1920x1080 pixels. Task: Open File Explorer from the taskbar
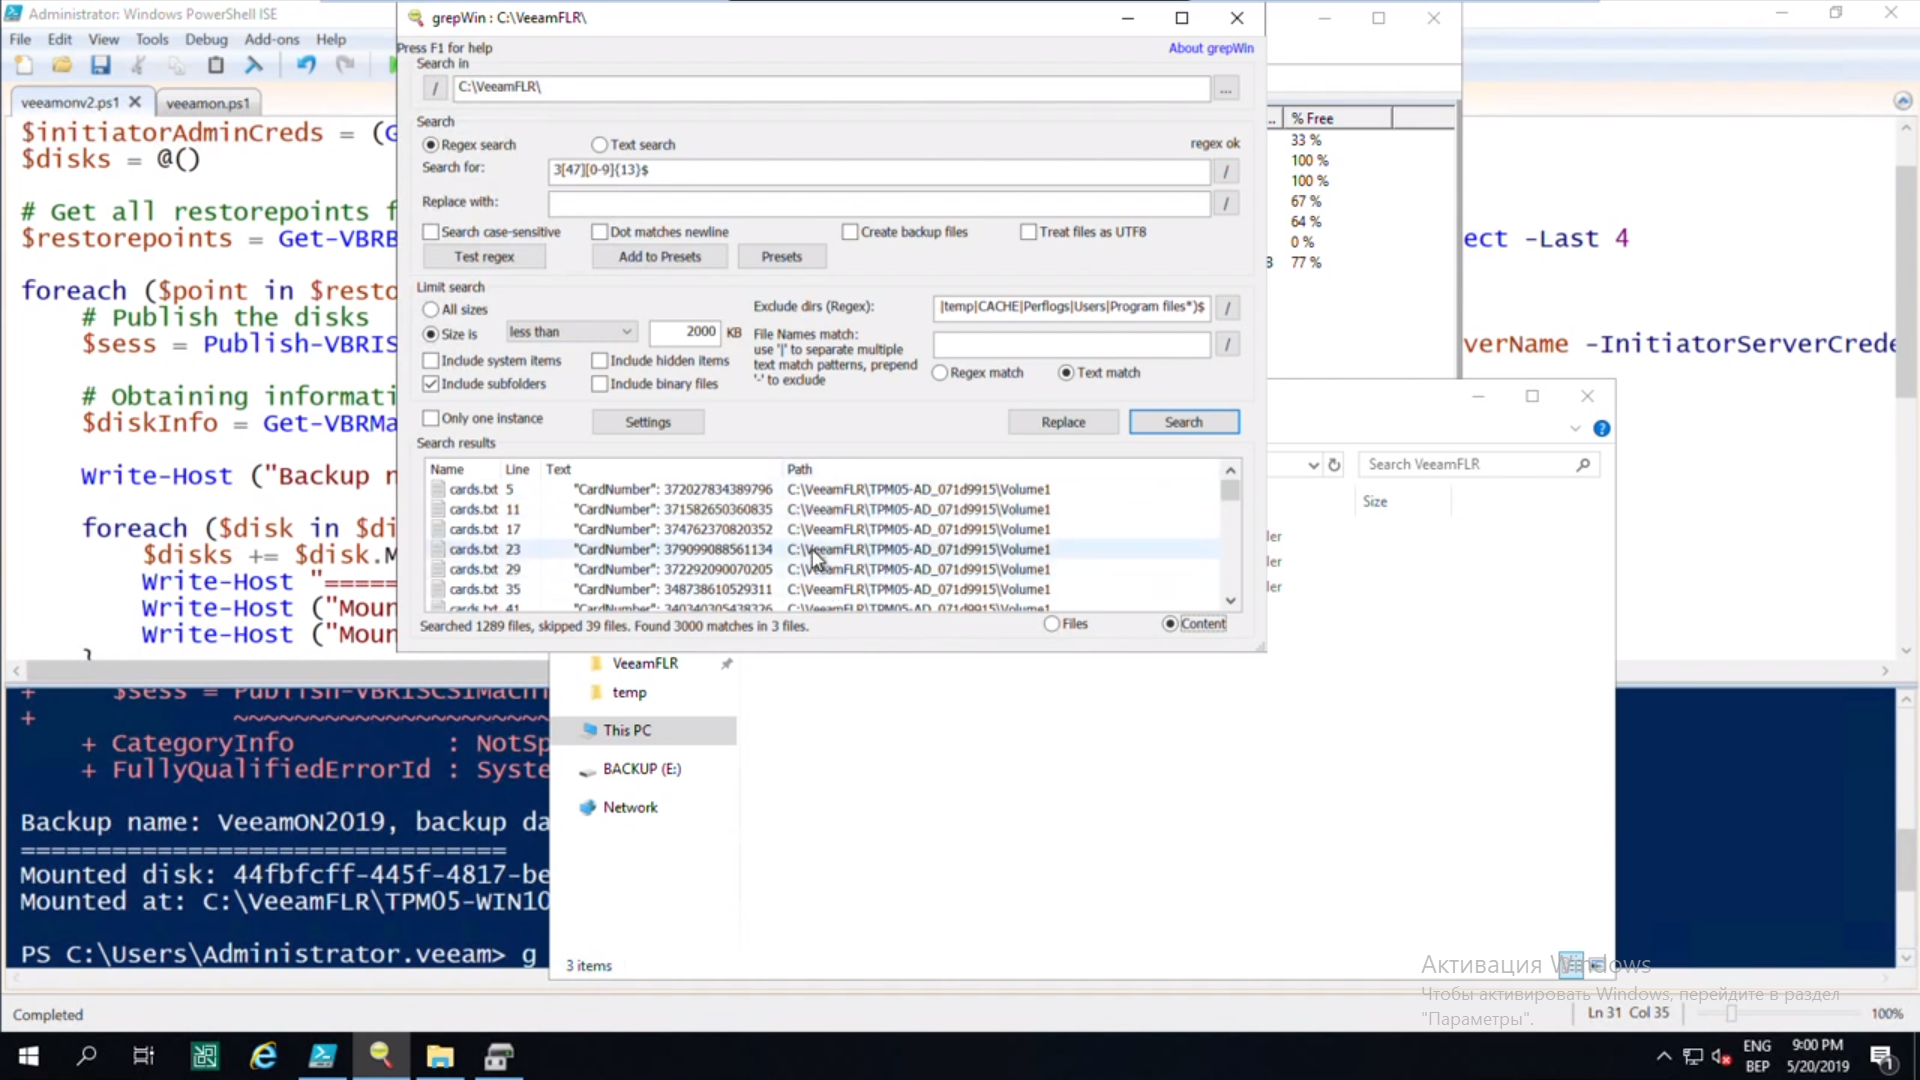coord(440,1056)
